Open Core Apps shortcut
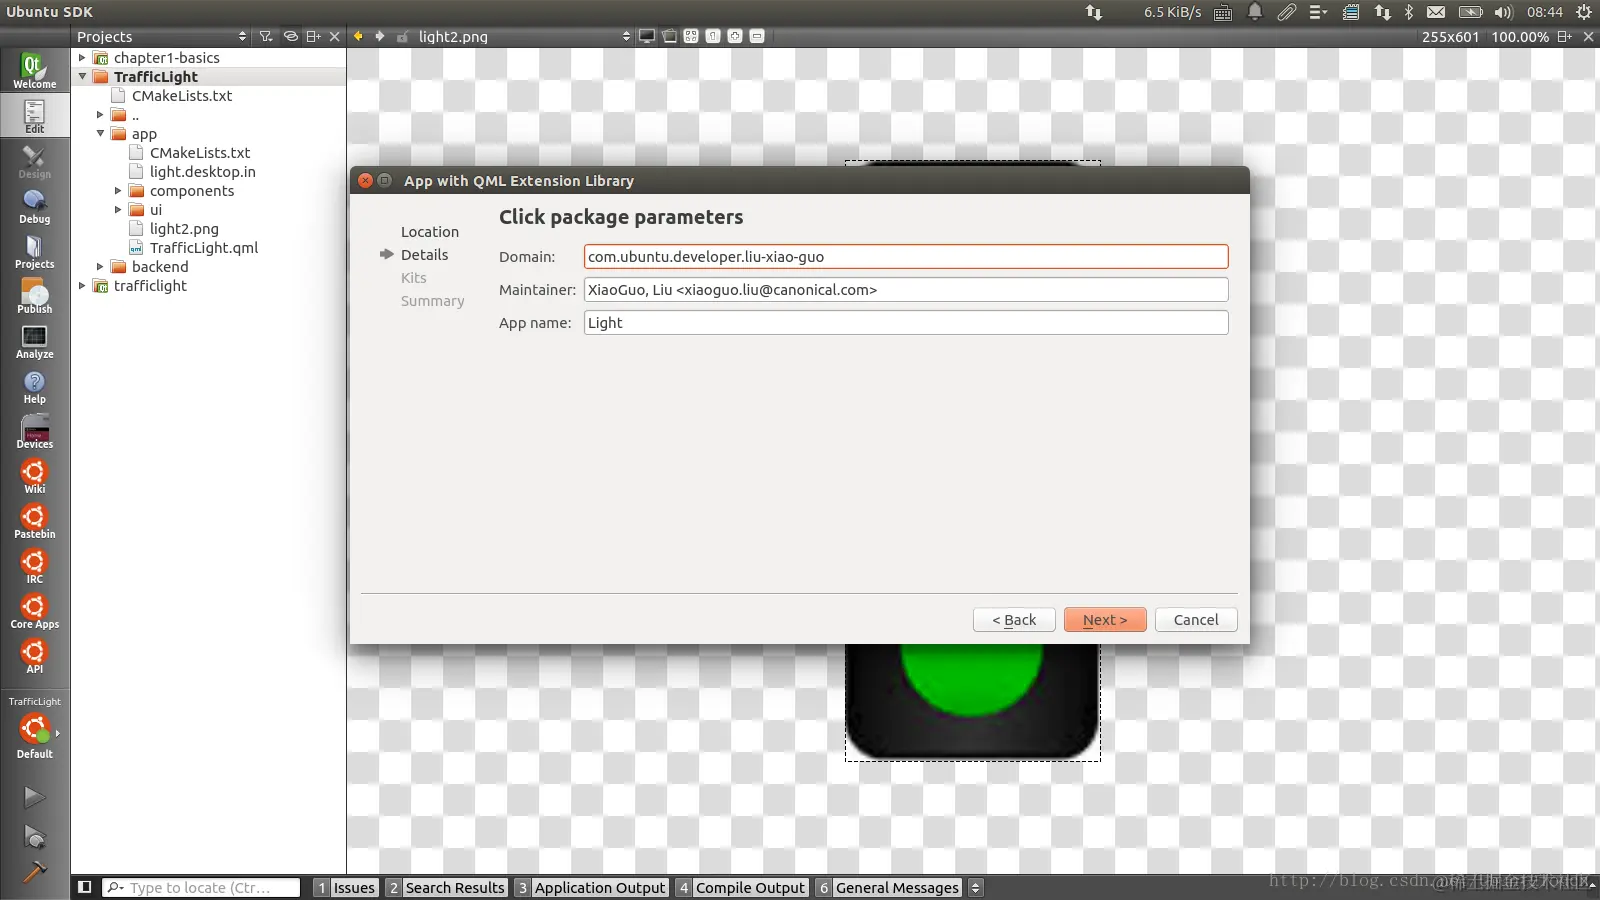 click(x=34, y=611)
